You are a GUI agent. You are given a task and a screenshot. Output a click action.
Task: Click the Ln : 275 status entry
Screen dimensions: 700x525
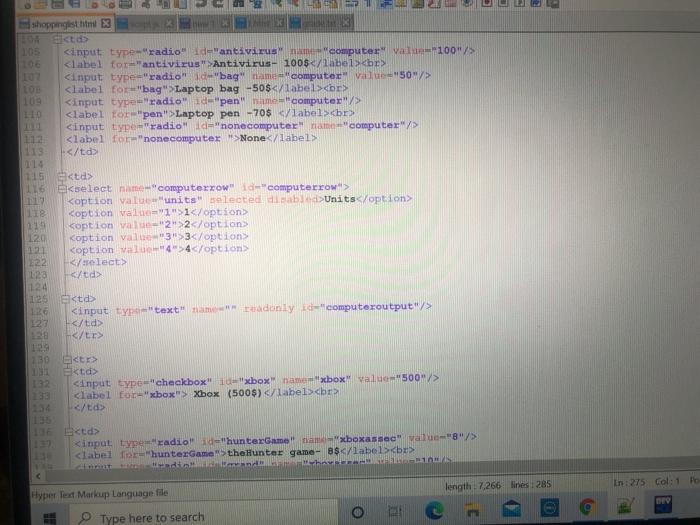coord(629,483)
